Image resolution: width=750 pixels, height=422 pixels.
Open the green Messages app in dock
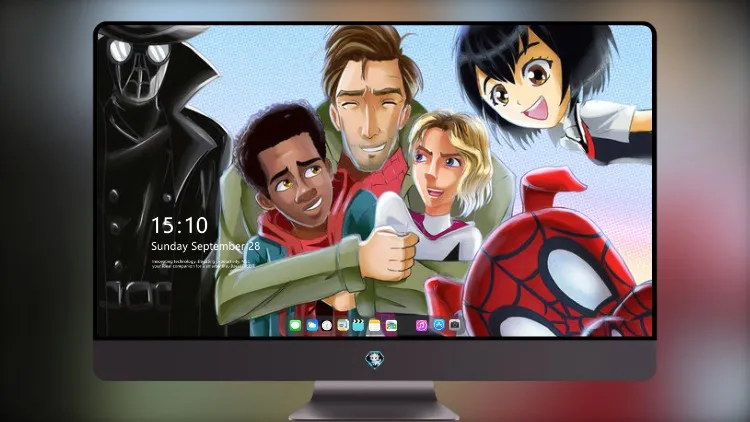tap(295, 325)
